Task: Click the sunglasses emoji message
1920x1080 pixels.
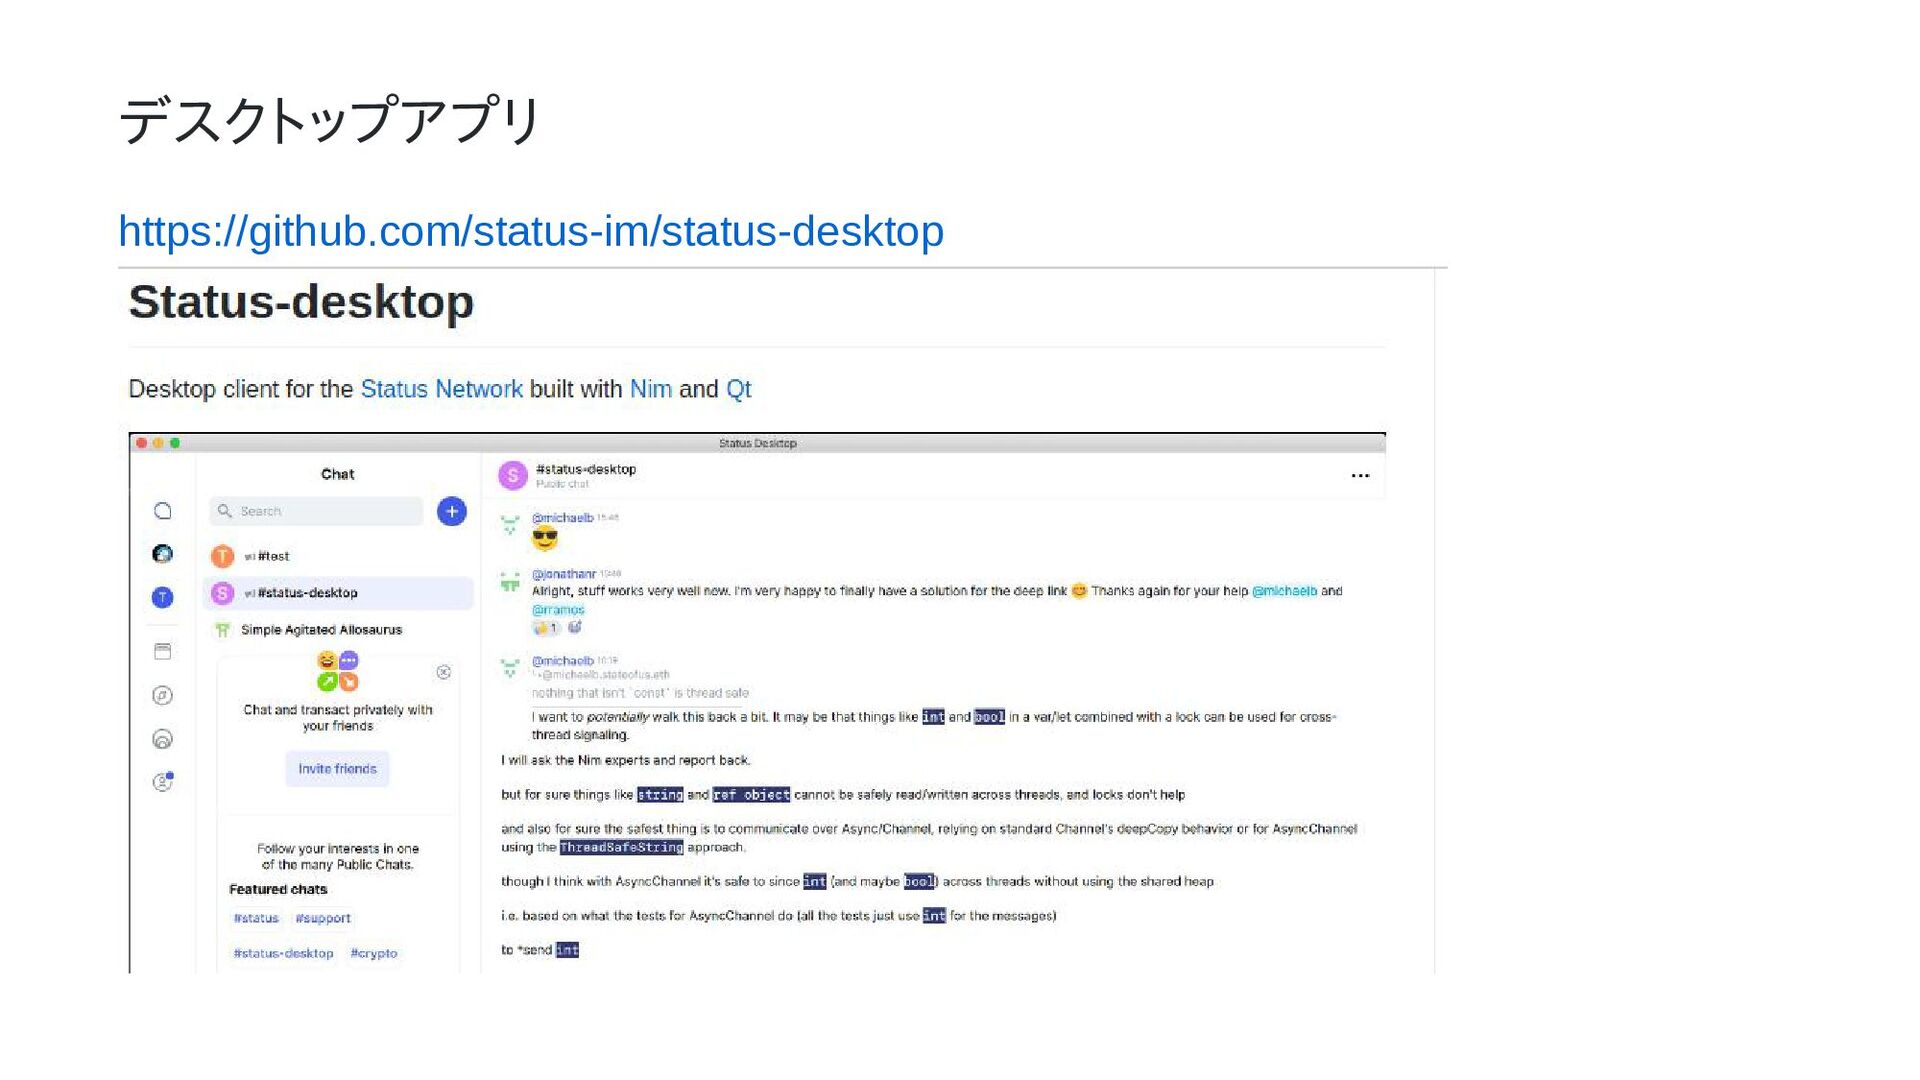Action: click(545, 540)
